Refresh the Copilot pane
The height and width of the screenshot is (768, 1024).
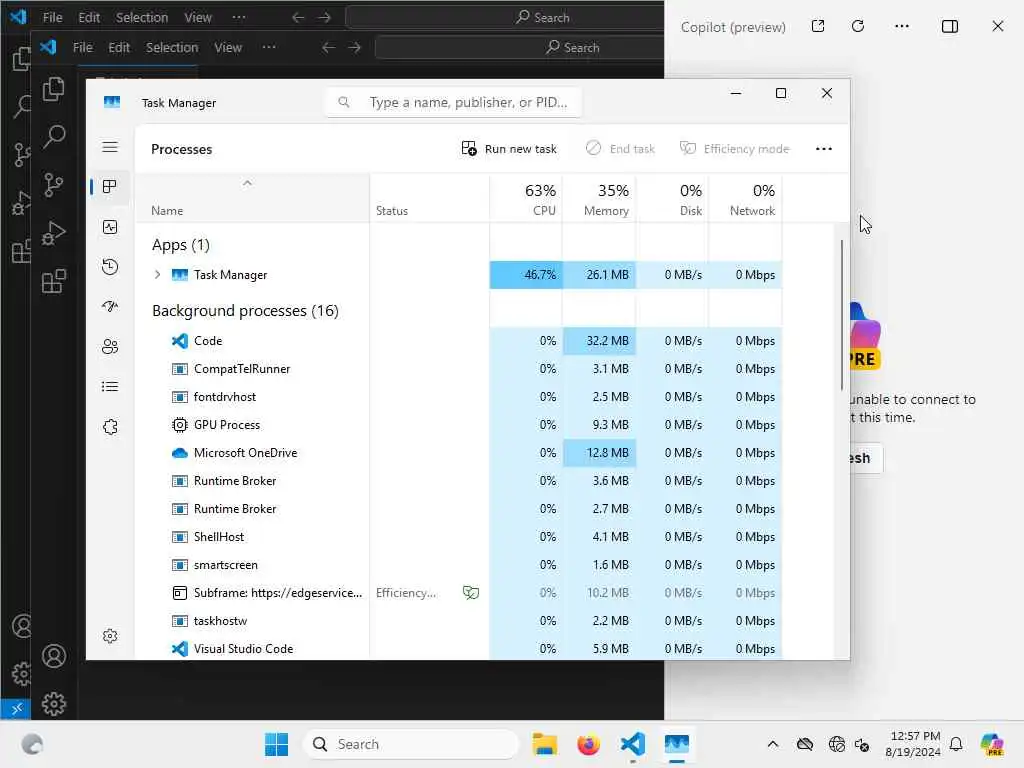click(858, 26)
